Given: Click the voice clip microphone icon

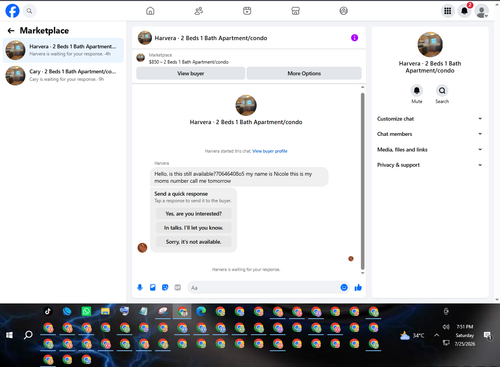Looking at the screenshot, I should coord(140,287).
